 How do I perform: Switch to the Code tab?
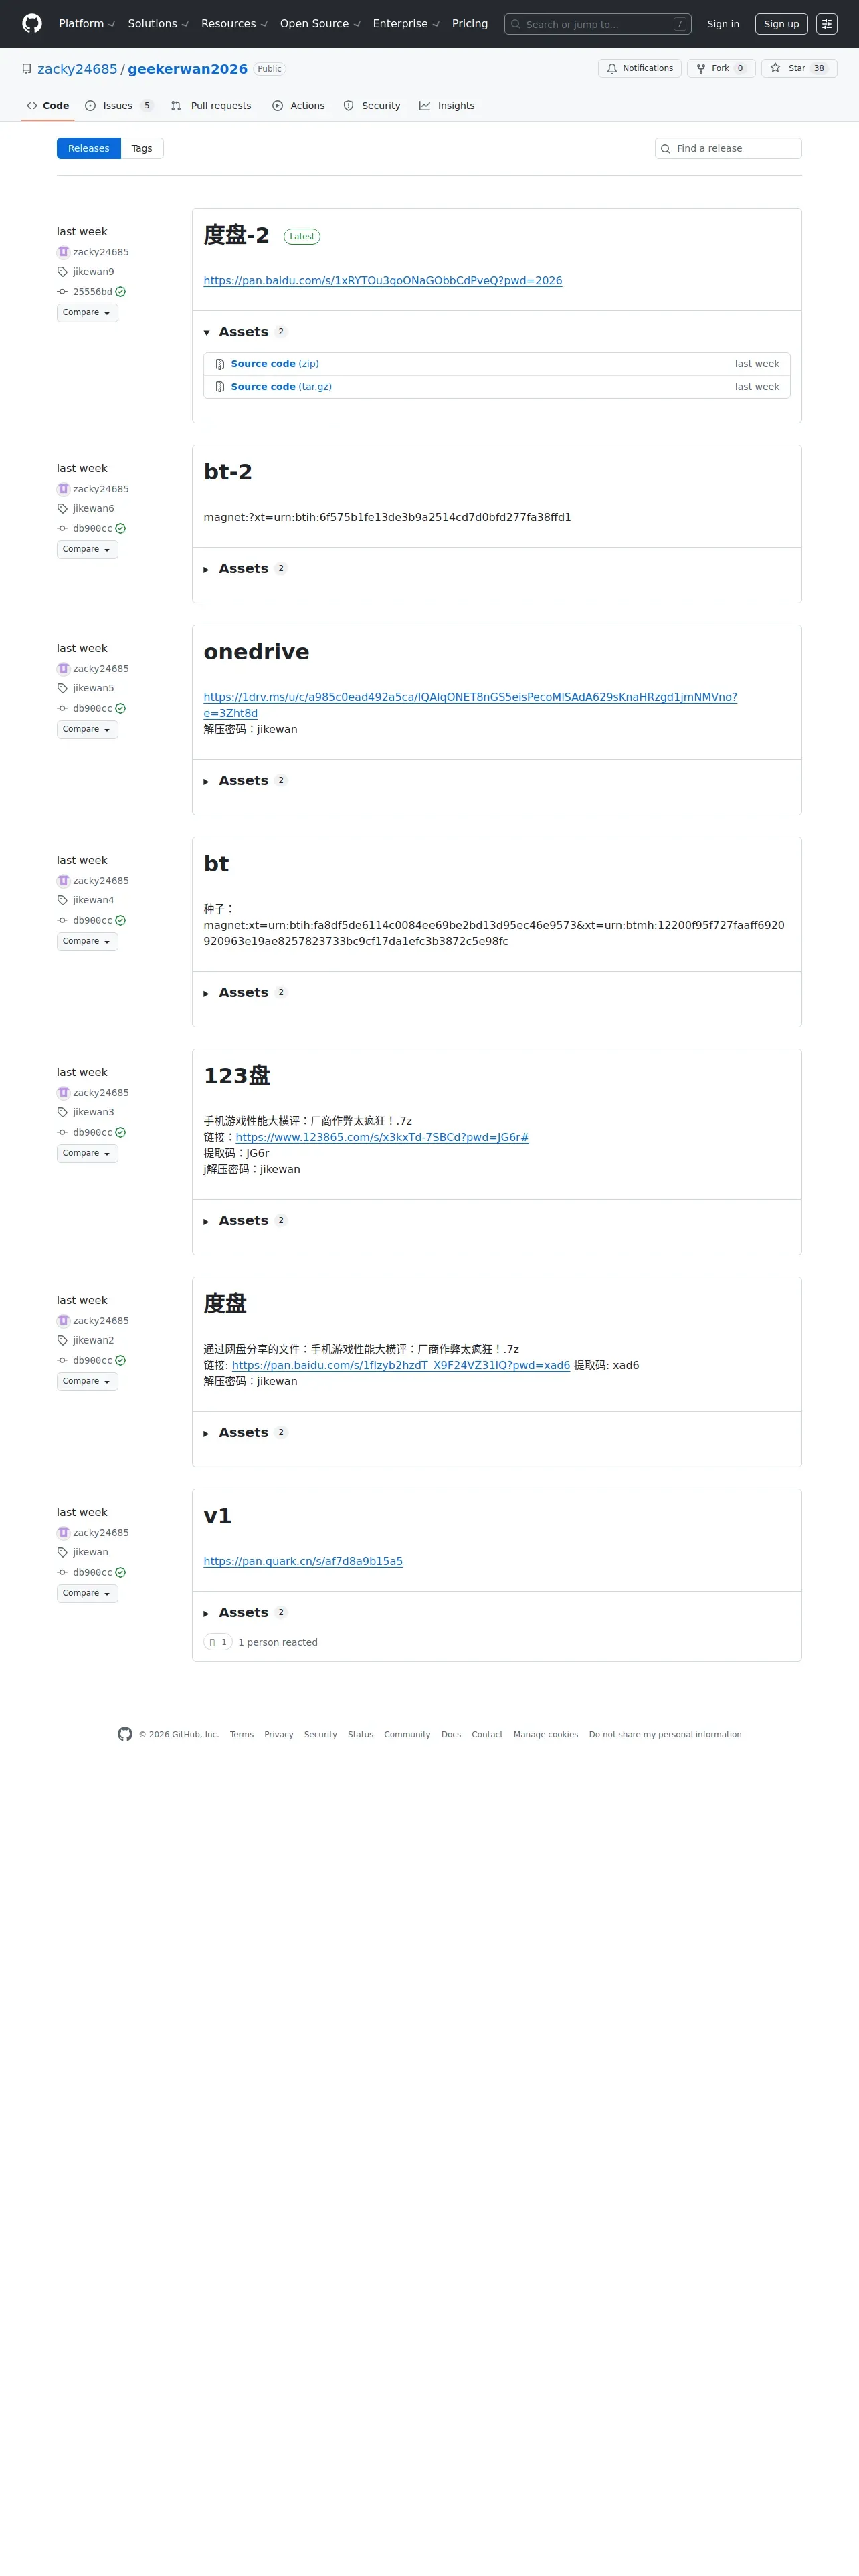tap(48, 106)
